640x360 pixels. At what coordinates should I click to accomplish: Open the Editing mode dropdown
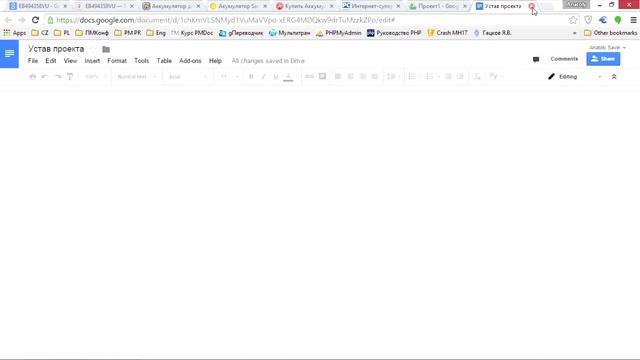coord(574,77)
